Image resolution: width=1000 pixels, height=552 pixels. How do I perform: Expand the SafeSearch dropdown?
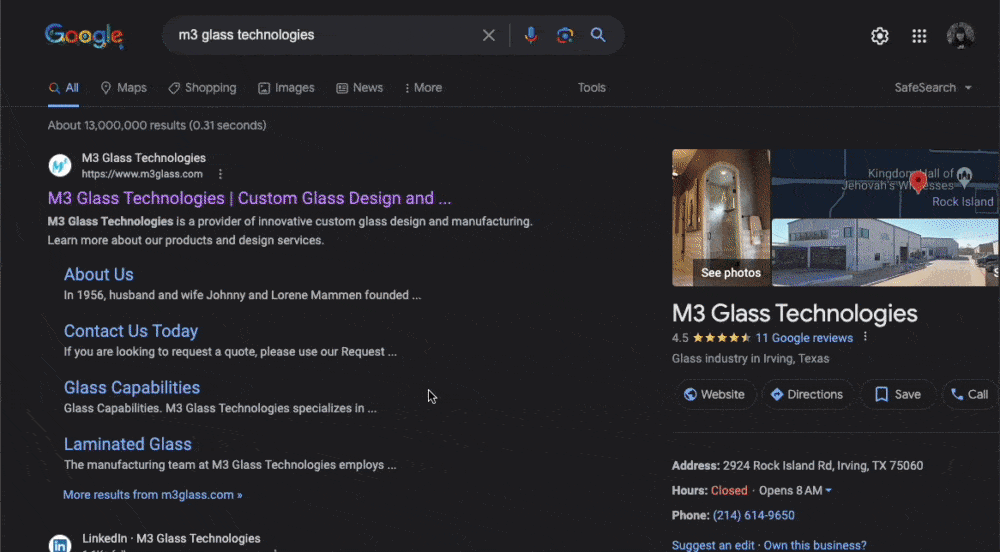point(932,88)
